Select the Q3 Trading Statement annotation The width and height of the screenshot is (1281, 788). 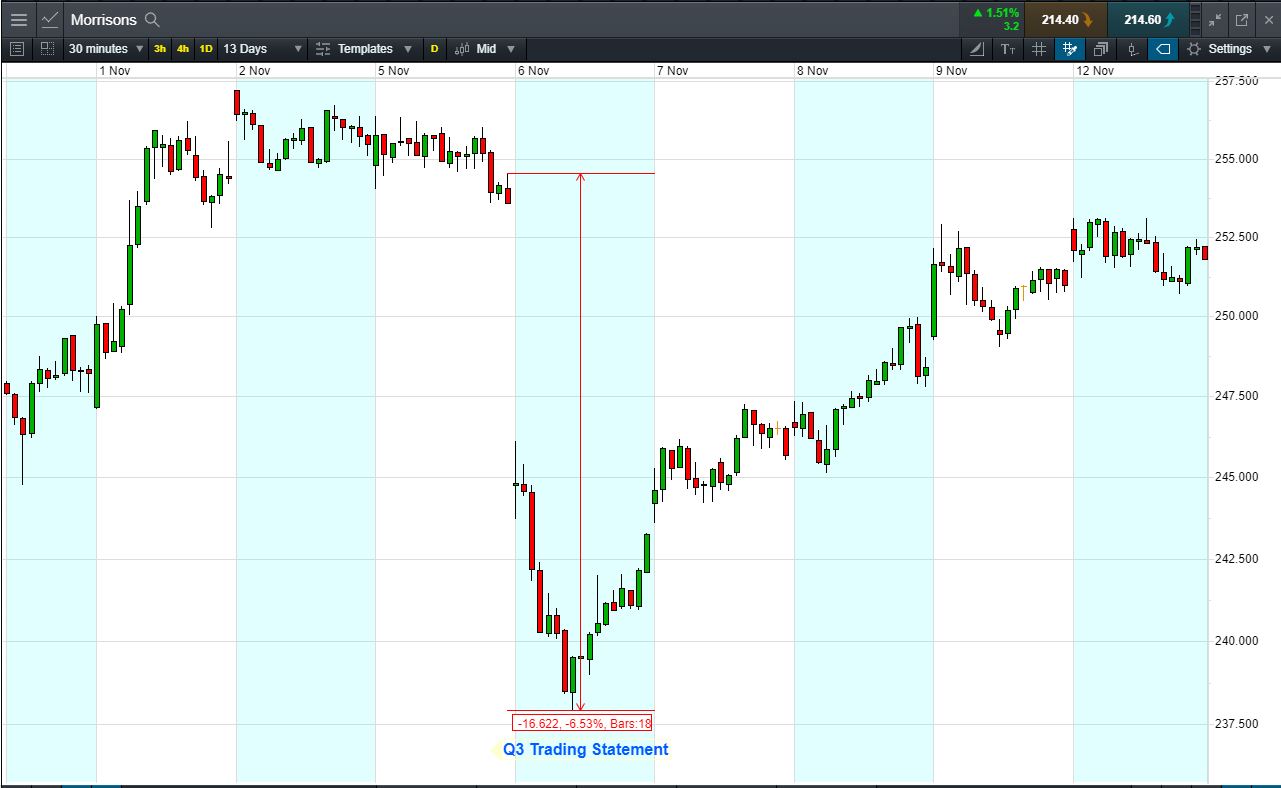[585, 749]
